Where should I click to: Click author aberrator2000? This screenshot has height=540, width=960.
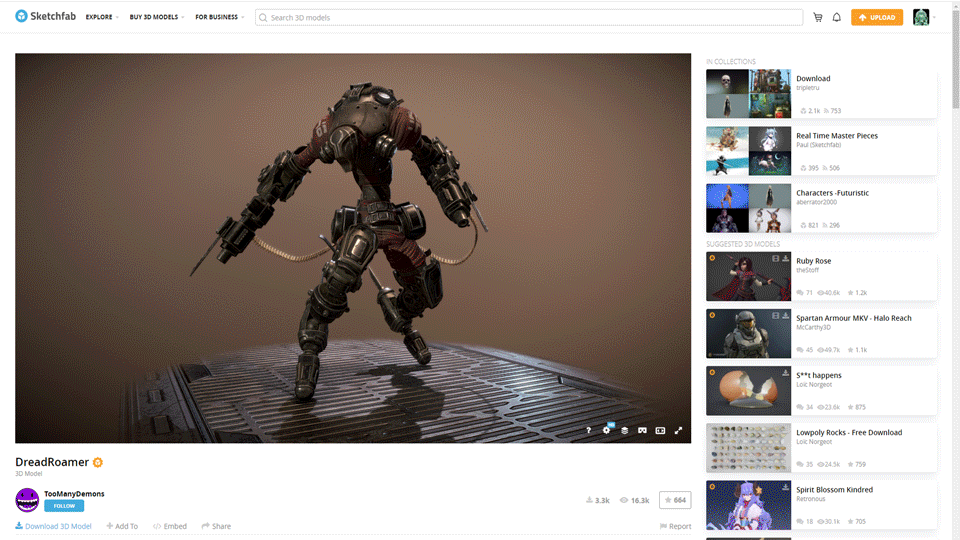click(x=816, y=202)
